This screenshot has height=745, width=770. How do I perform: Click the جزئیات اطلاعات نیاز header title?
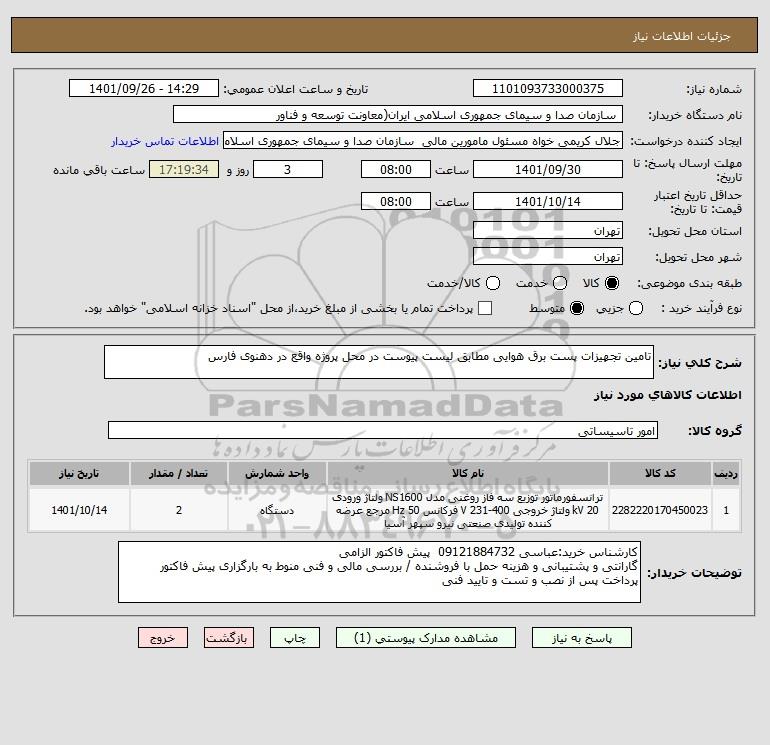681,36
